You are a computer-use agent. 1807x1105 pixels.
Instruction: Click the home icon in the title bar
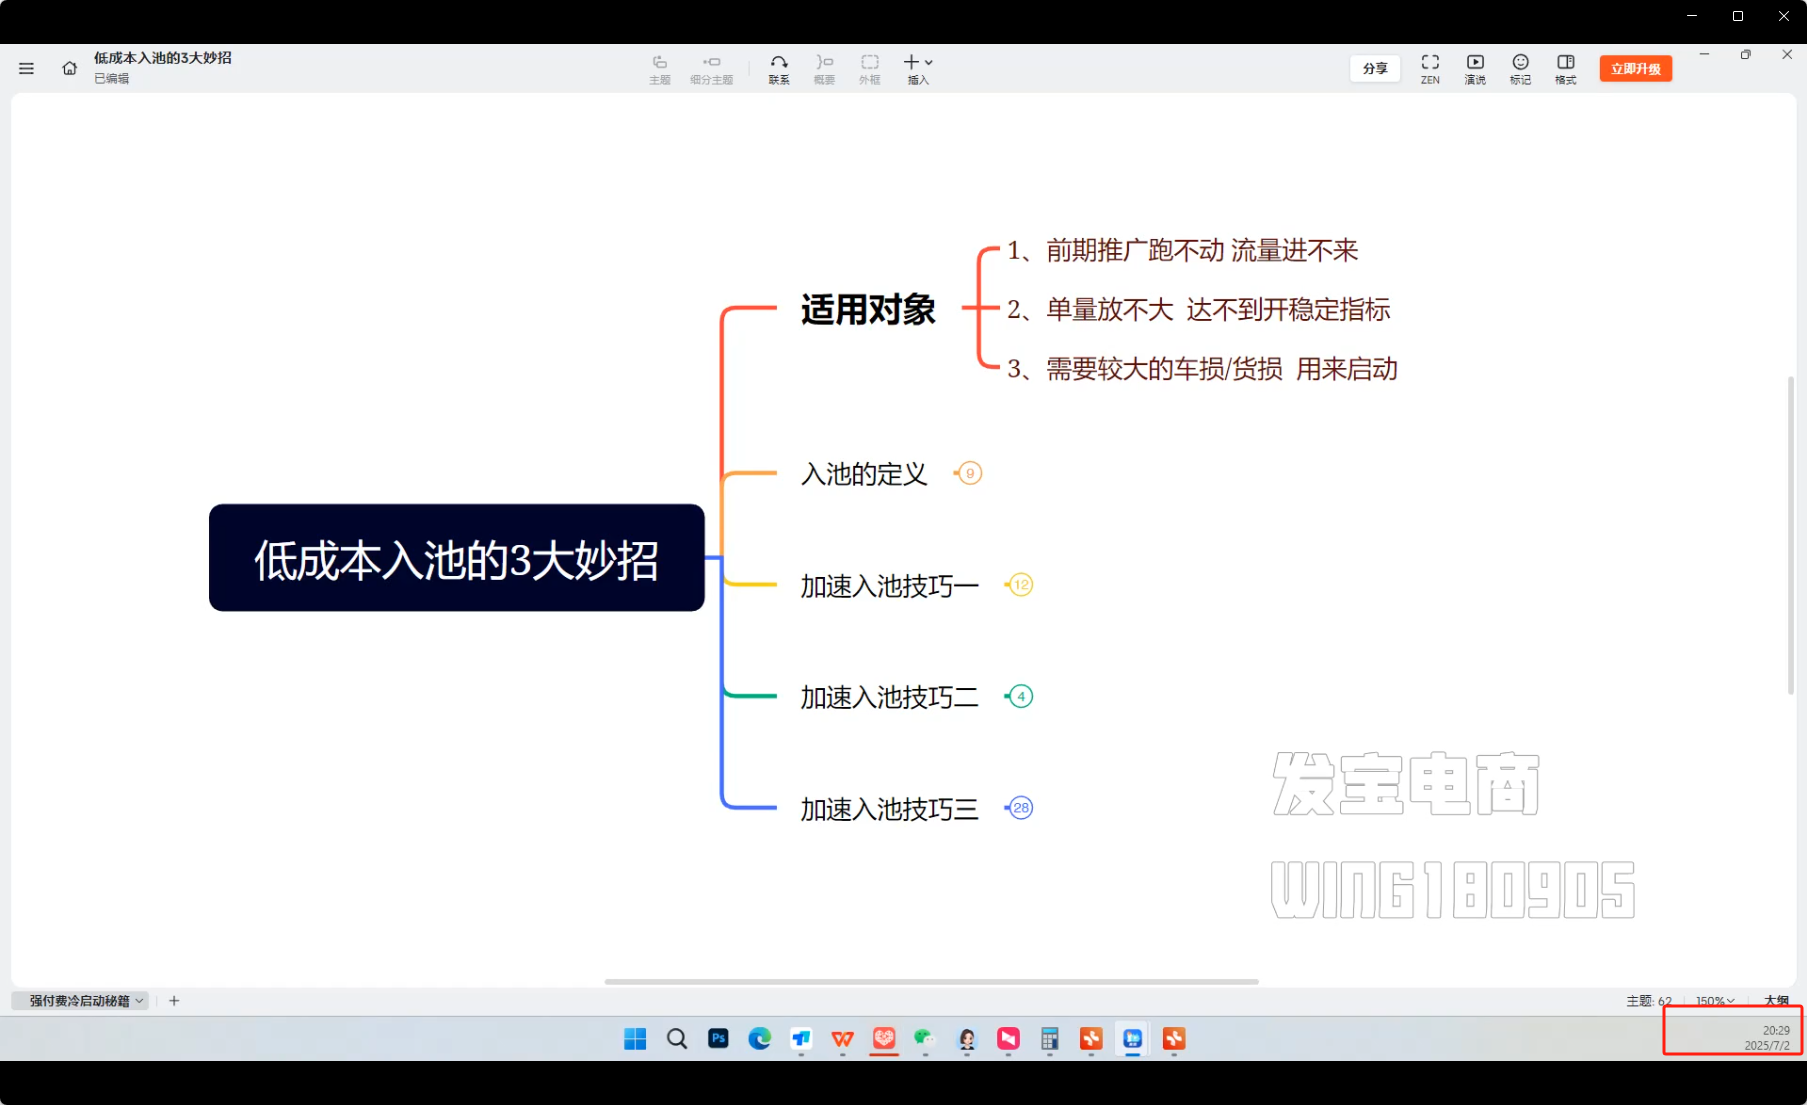click(69, 68)
